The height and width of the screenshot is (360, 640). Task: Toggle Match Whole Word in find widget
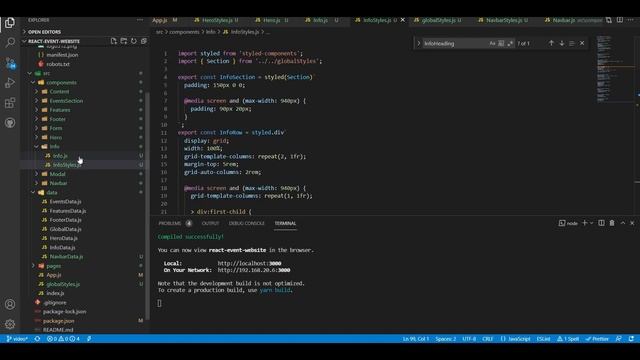click(501, 43)
